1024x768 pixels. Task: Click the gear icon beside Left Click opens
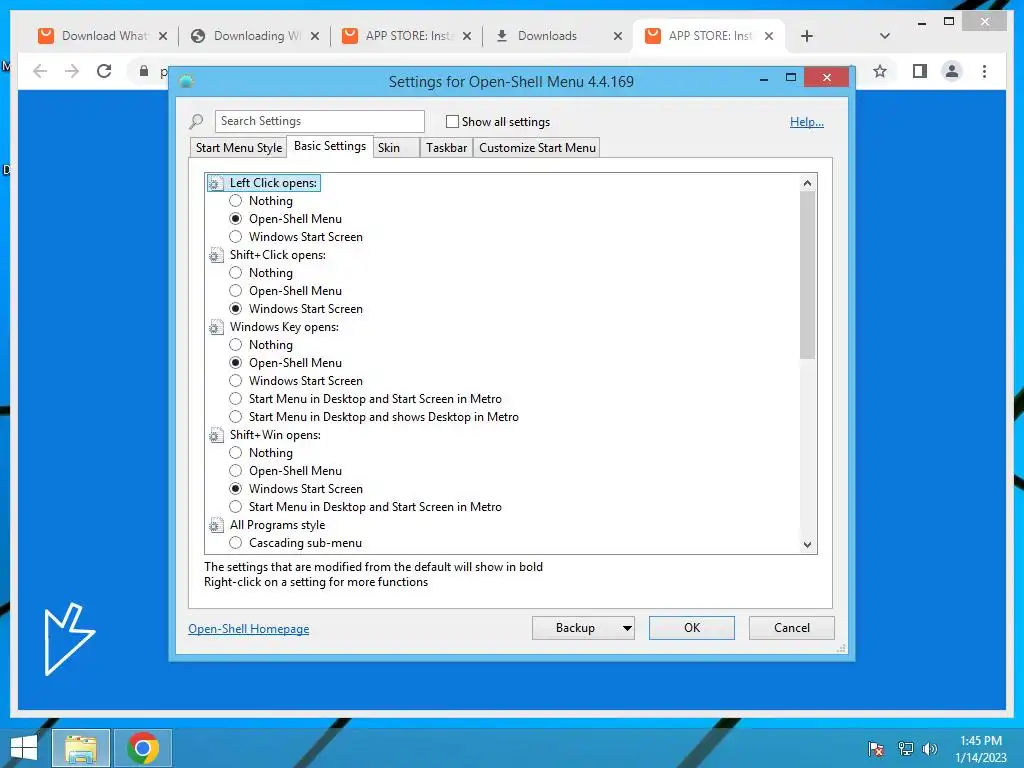216,184
